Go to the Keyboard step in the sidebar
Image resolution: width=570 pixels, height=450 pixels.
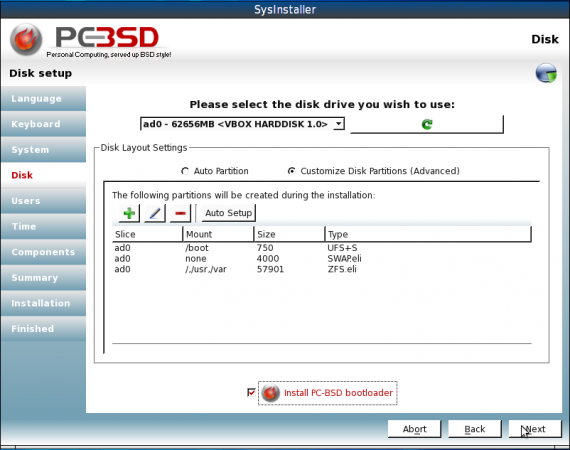pos(43,124)
